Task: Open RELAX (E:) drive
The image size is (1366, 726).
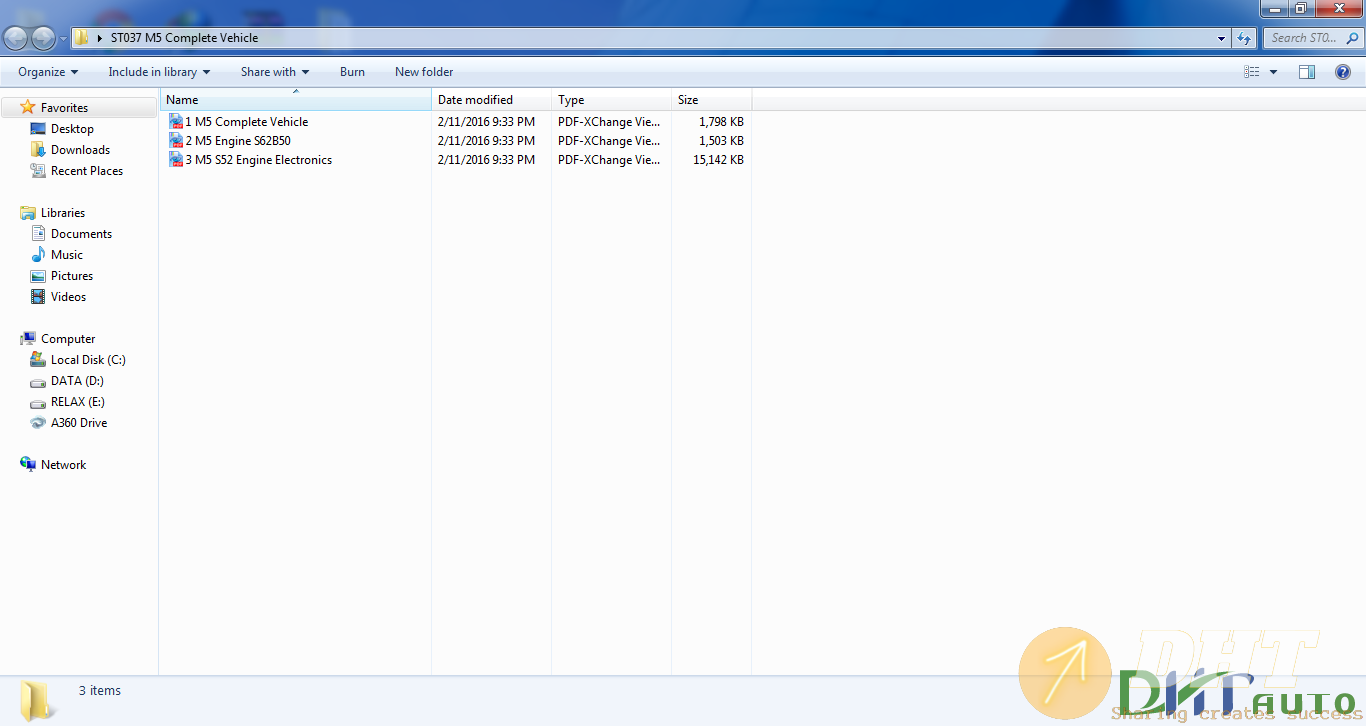Action: (x=78, y=402)
